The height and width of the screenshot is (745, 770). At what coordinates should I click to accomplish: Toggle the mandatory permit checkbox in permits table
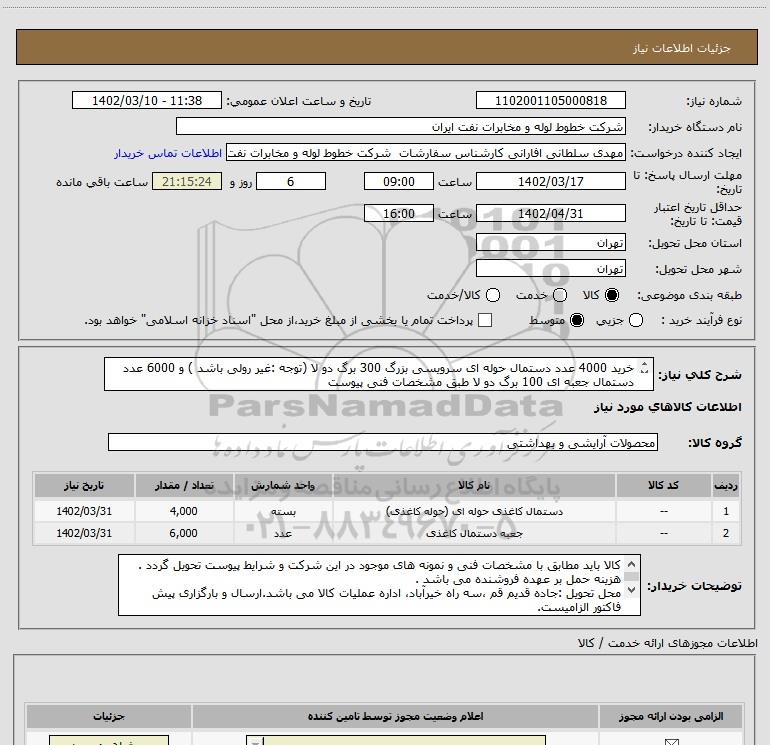[671, 742]
